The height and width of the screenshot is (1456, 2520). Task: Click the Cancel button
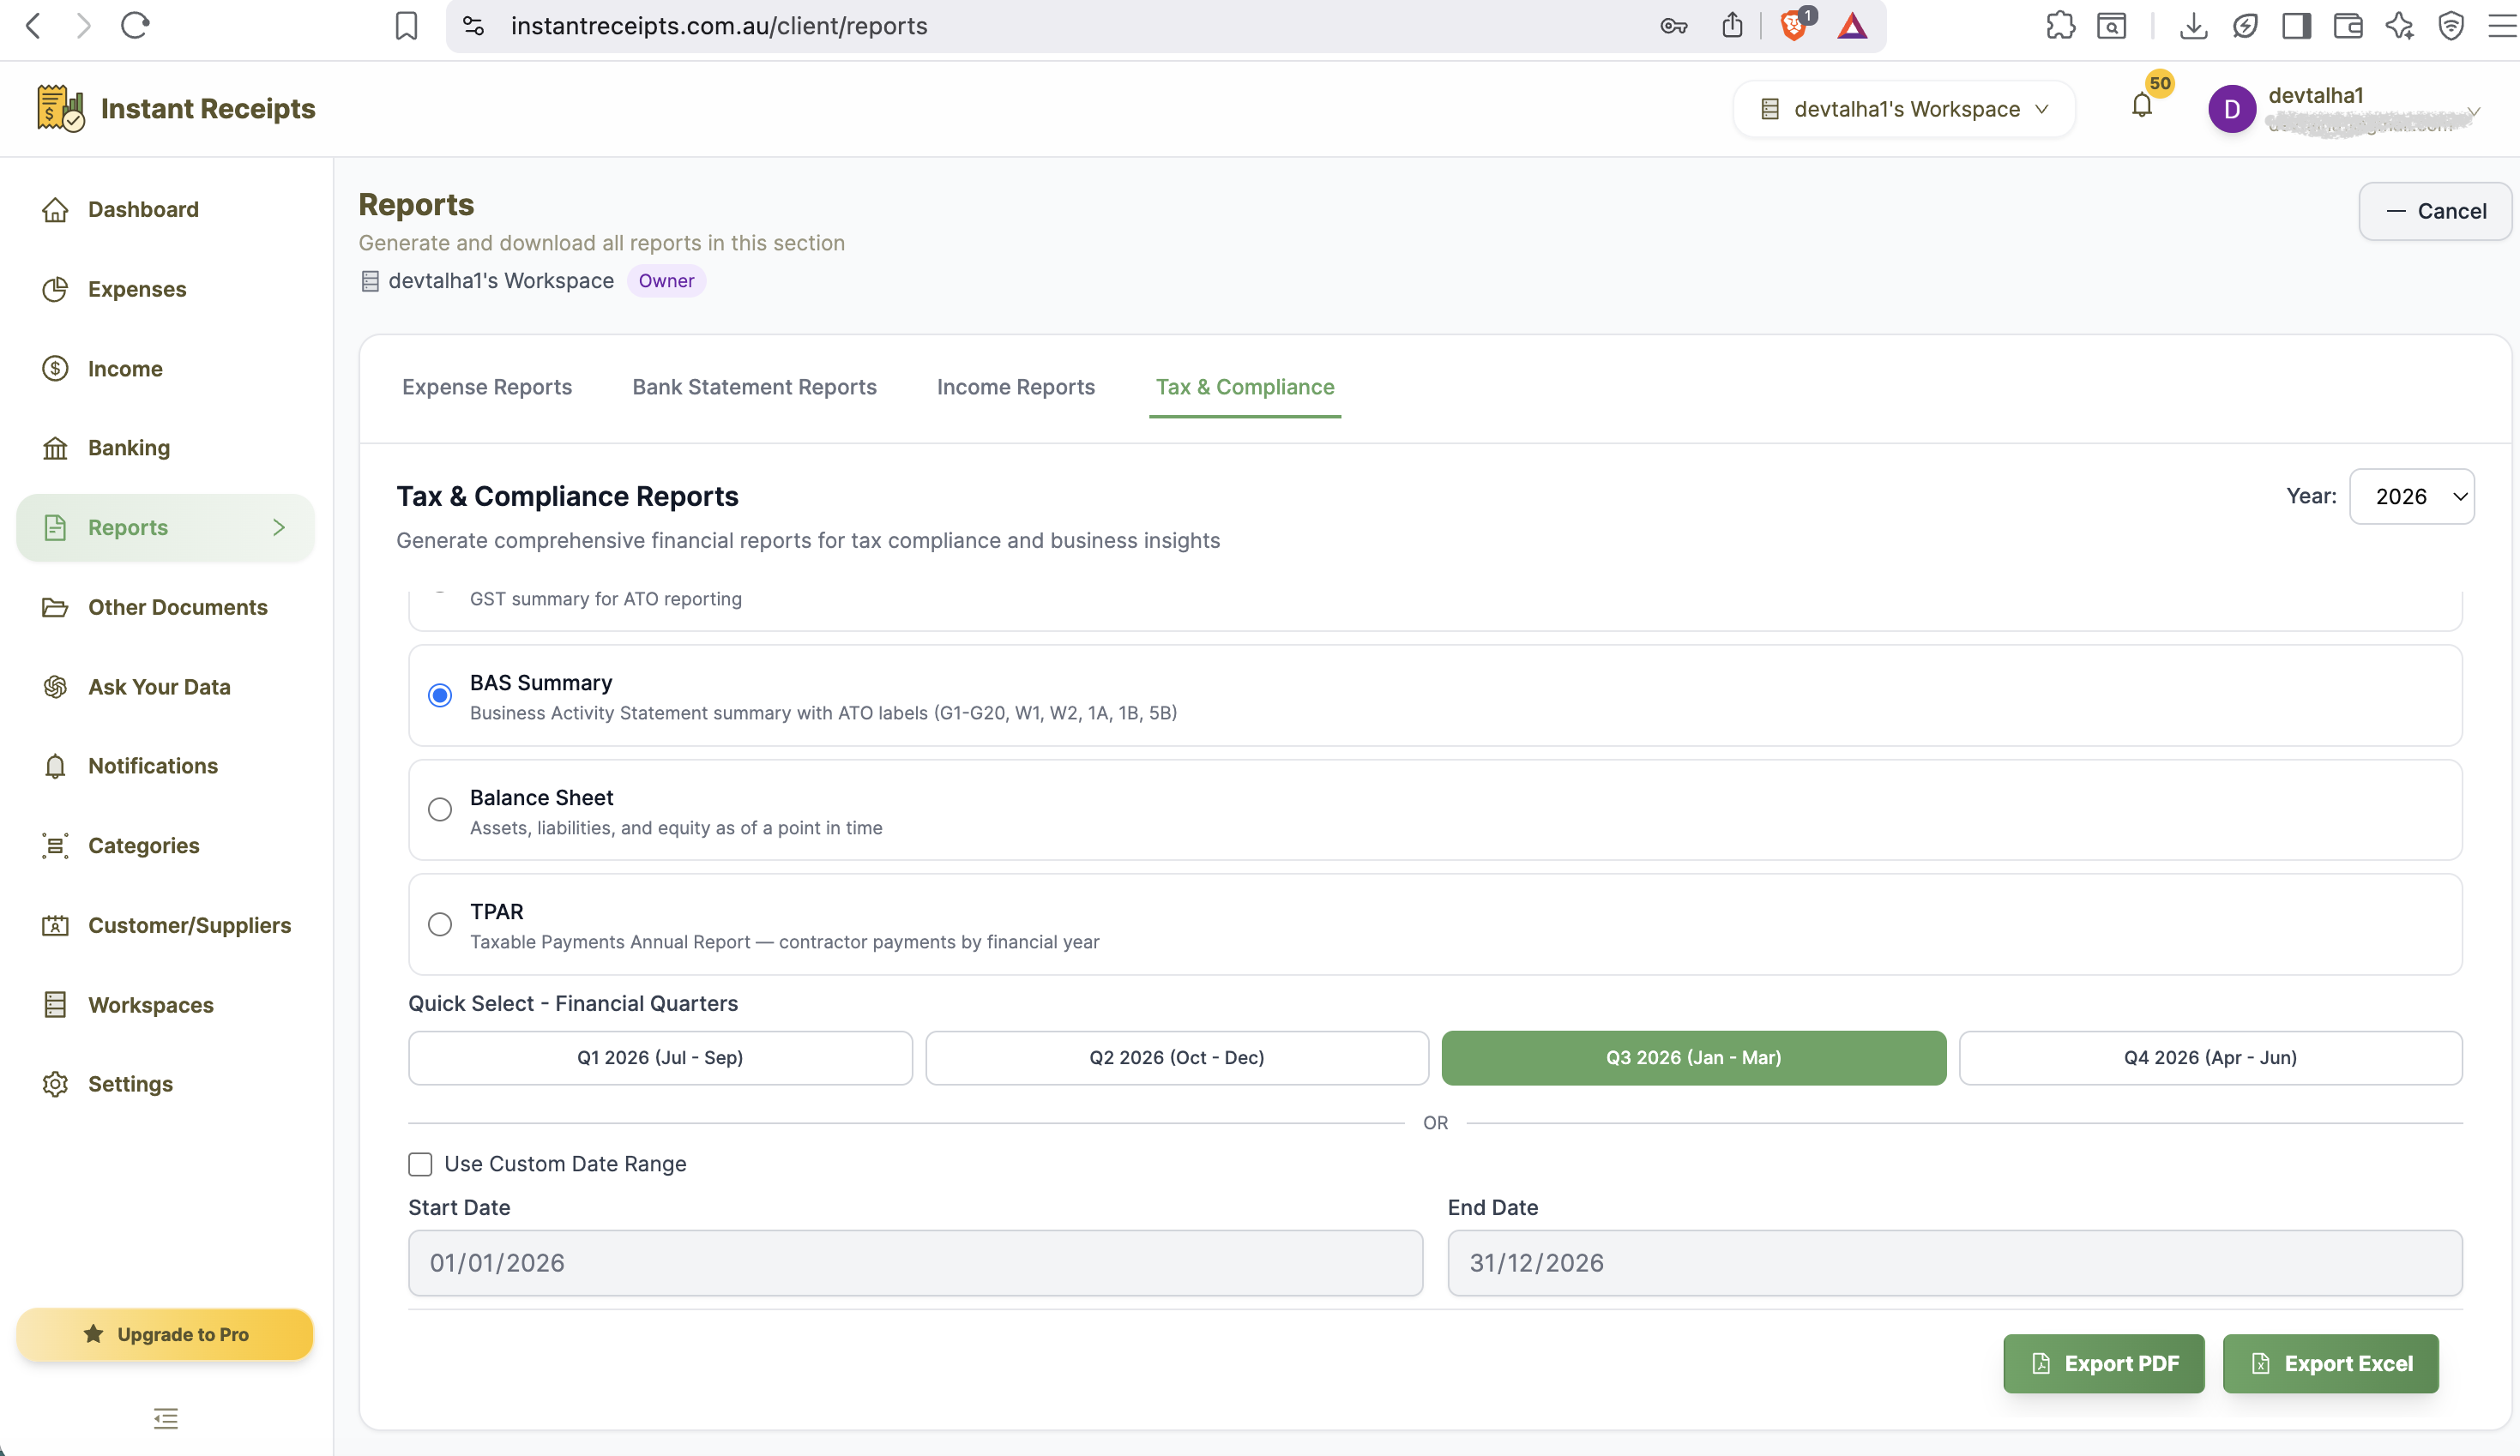click(2435, 211)
